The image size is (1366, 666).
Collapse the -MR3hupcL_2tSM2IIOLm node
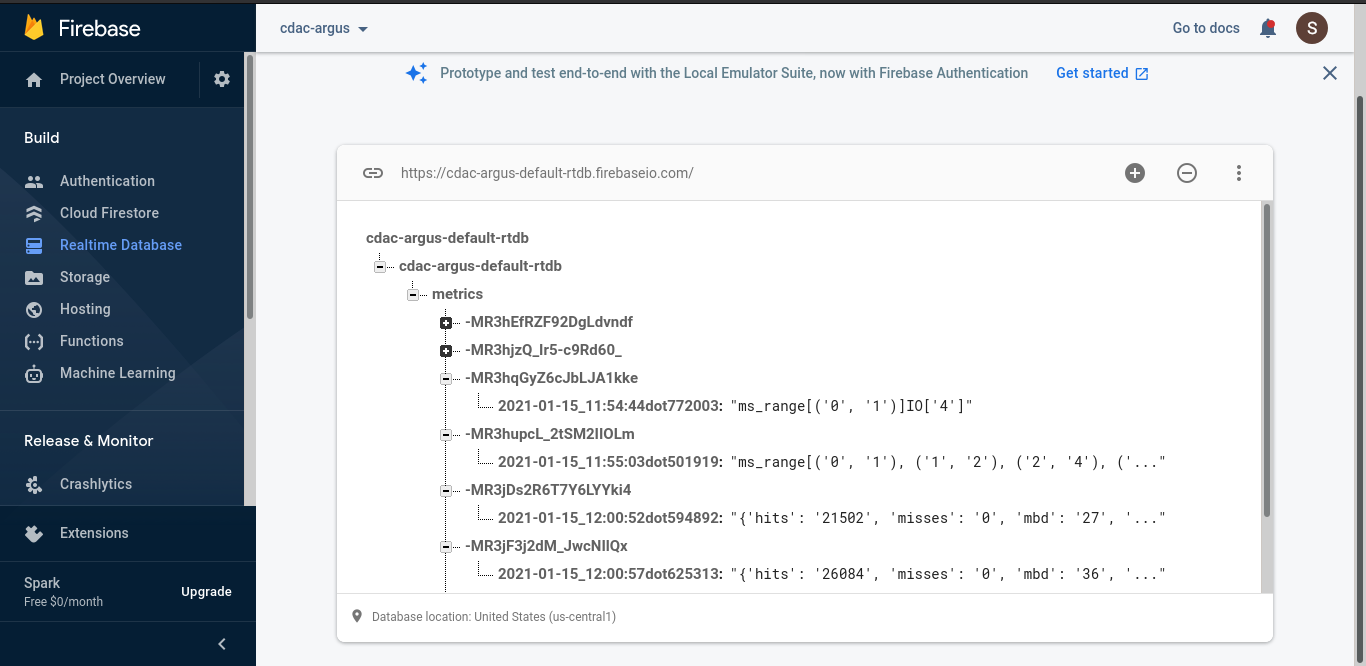coord(446,435)
